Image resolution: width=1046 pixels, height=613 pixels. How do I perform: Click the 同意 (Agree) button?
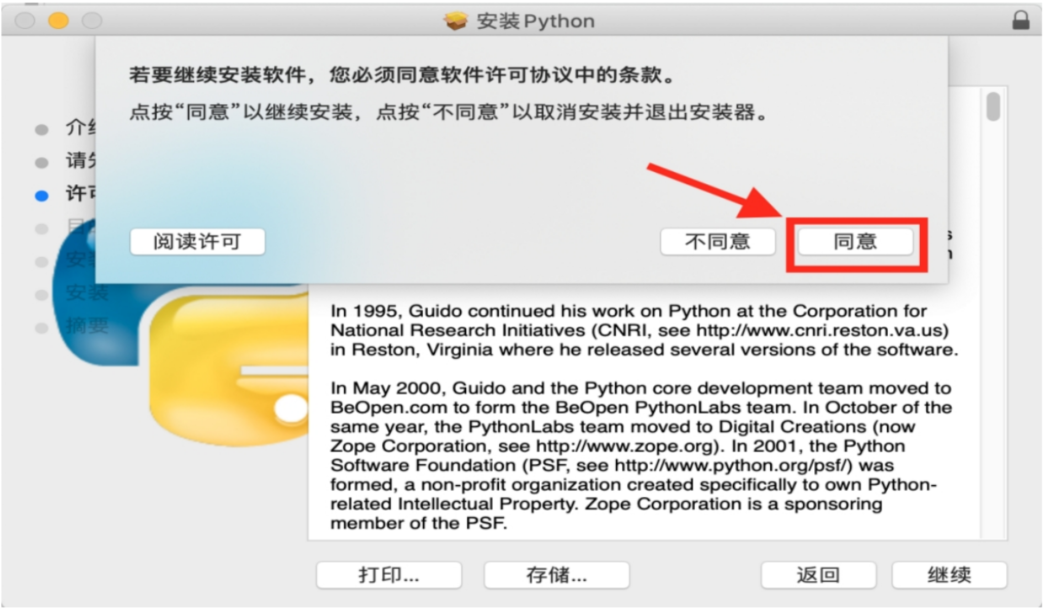point(856,241)
